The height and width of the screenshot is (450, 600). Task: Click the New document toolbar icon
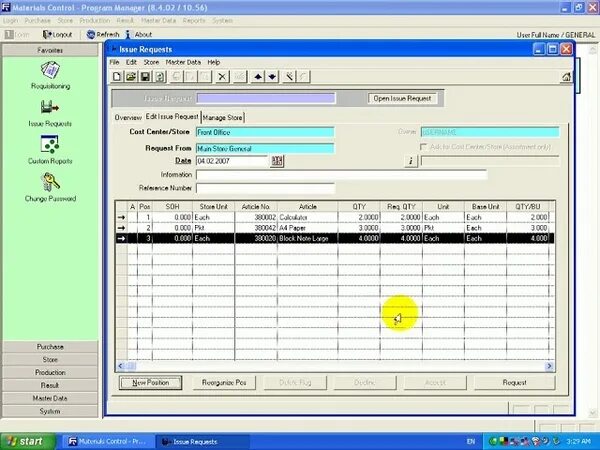117,77
